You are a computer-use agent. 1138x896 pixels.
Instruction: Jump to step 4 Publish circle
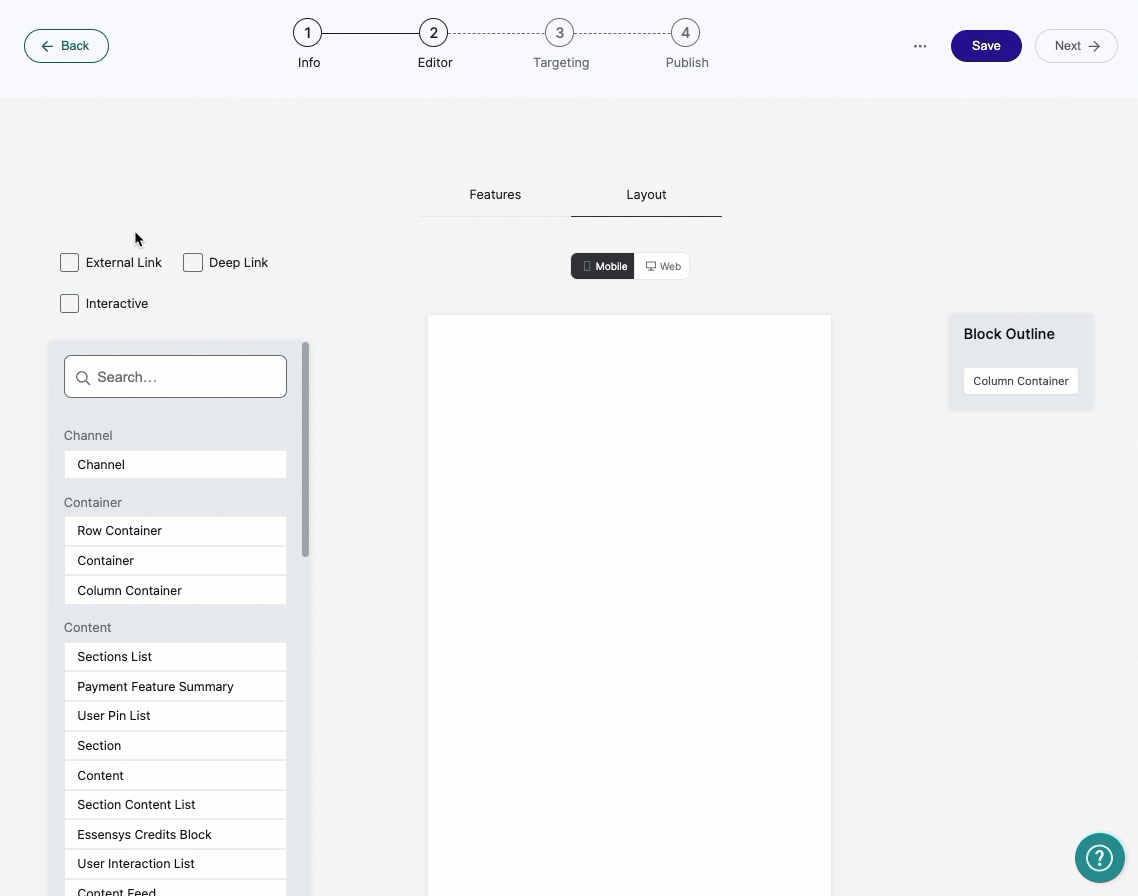tap(685, 33)
